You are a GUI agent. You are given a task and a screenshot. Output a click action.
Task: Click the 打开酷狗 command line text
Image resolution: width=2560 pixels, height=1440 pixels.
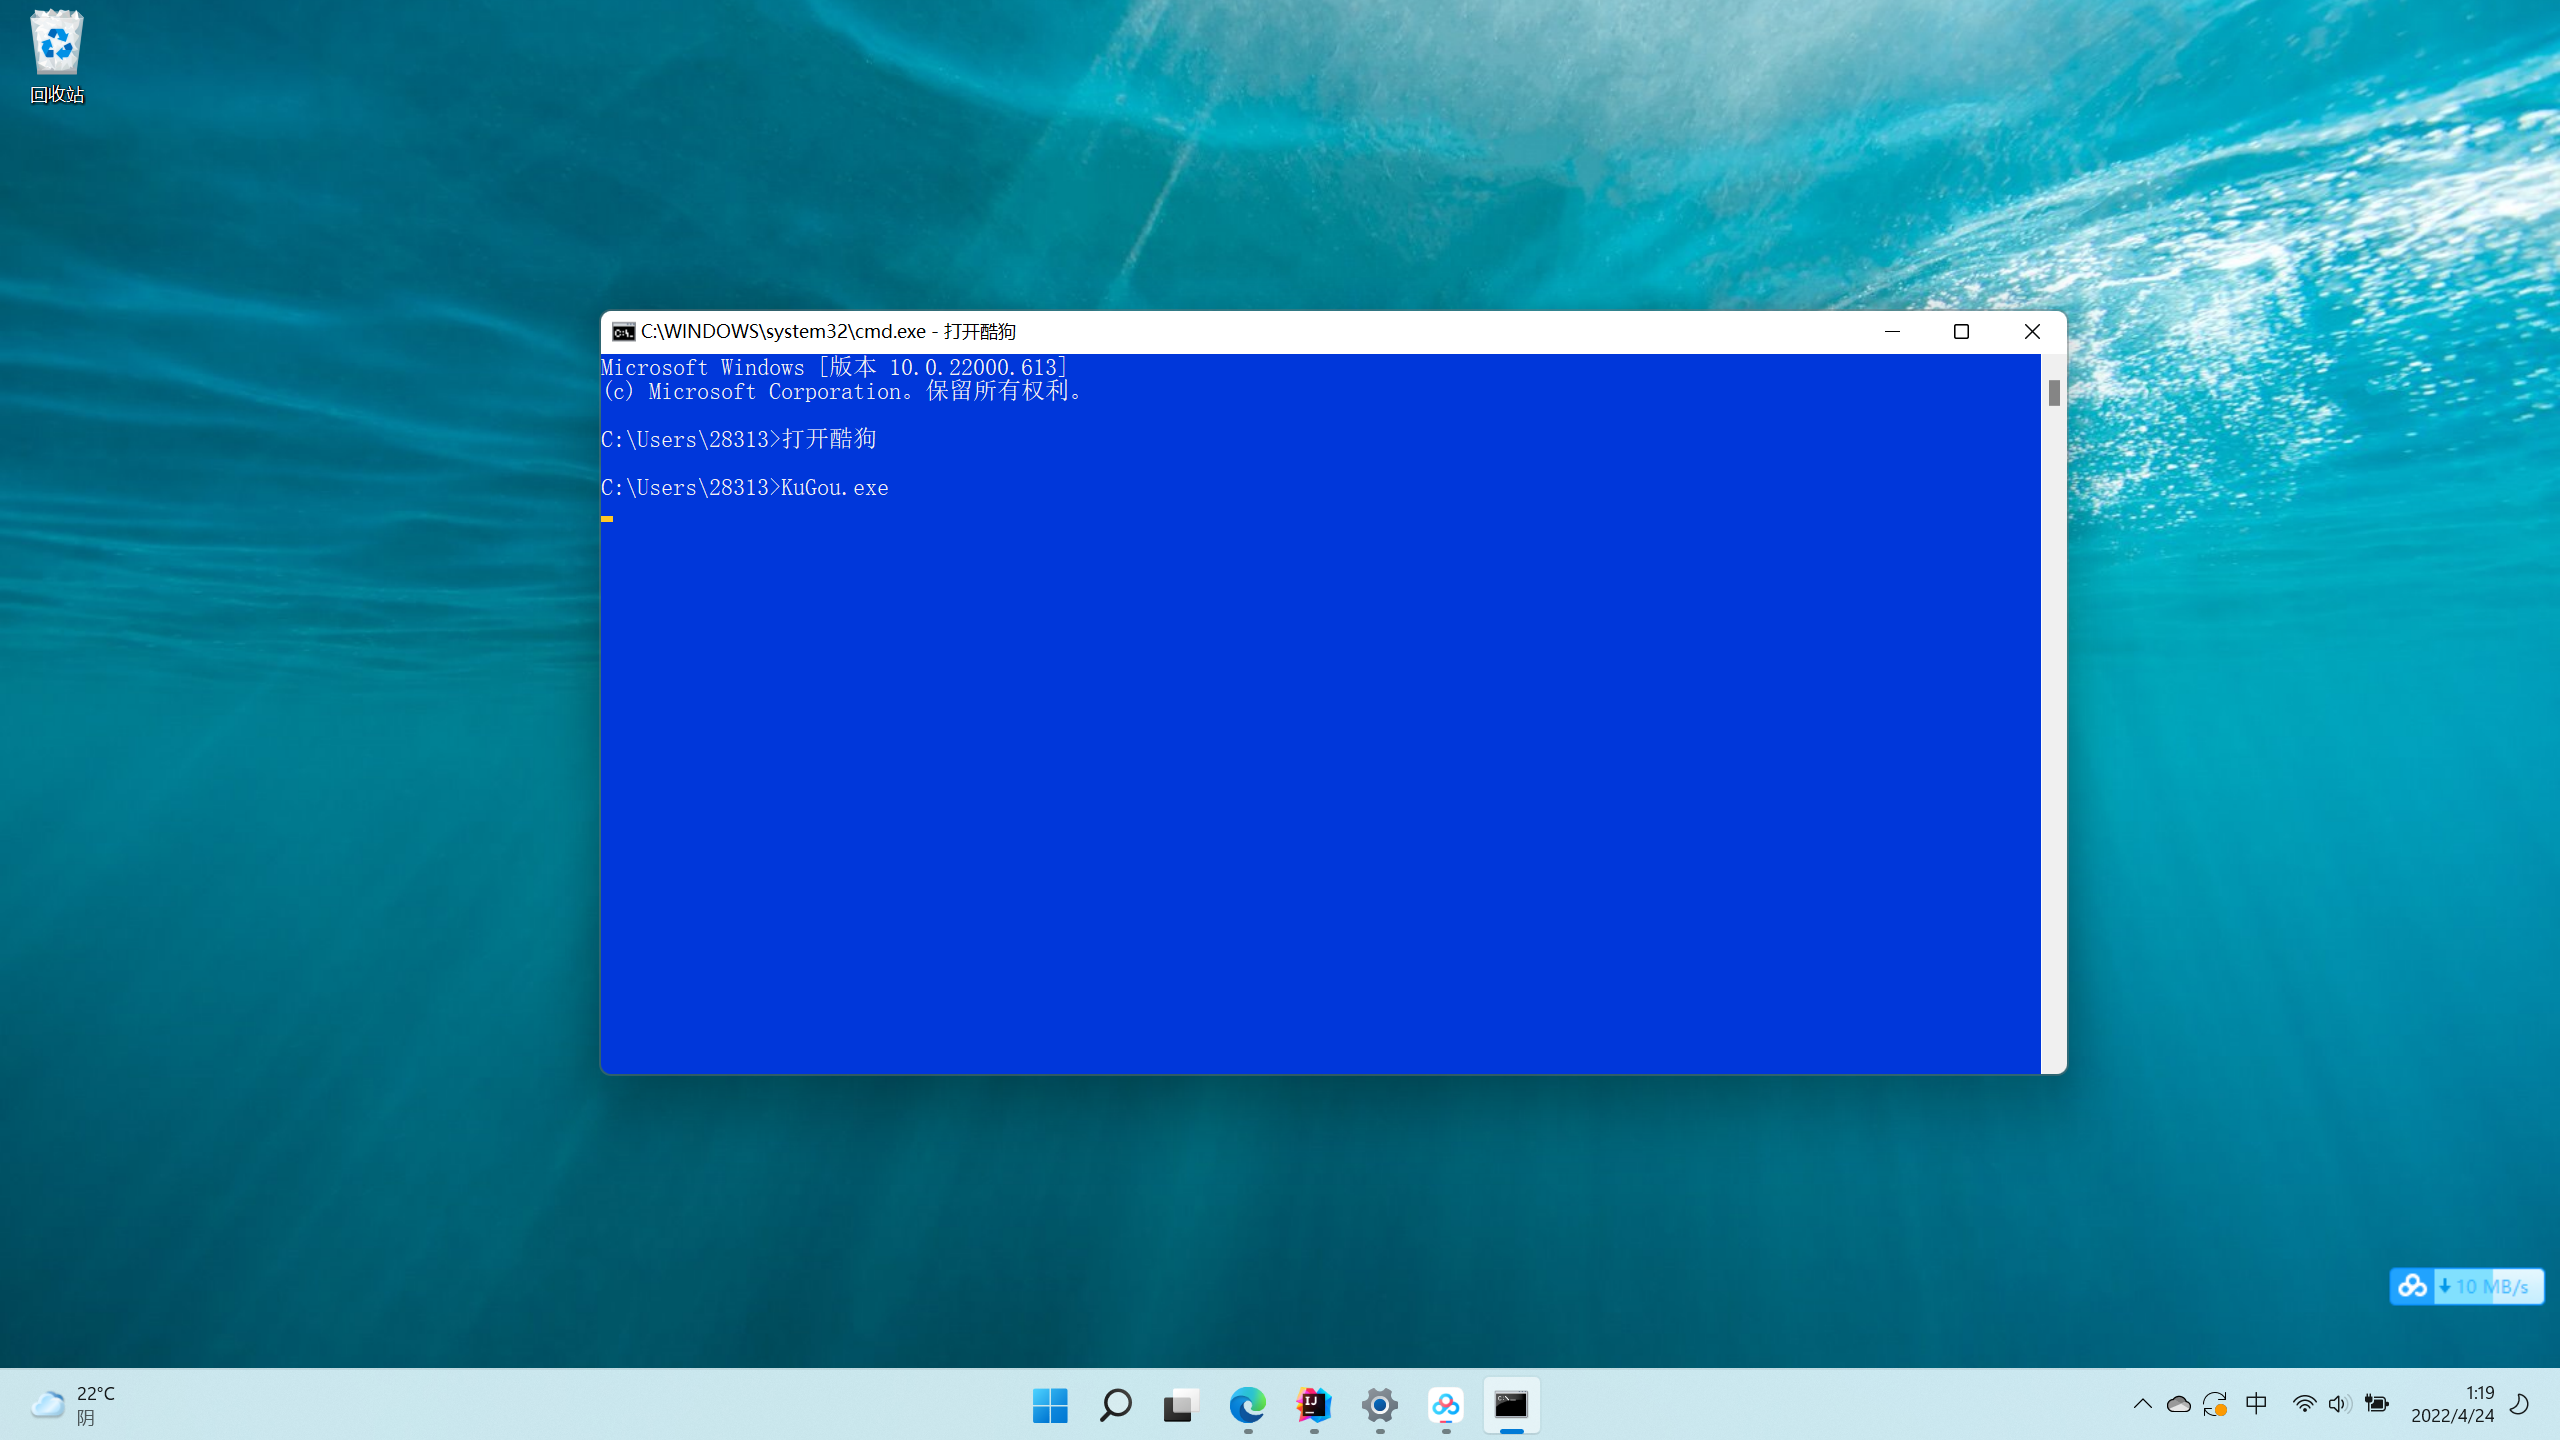tap(829, 439)
